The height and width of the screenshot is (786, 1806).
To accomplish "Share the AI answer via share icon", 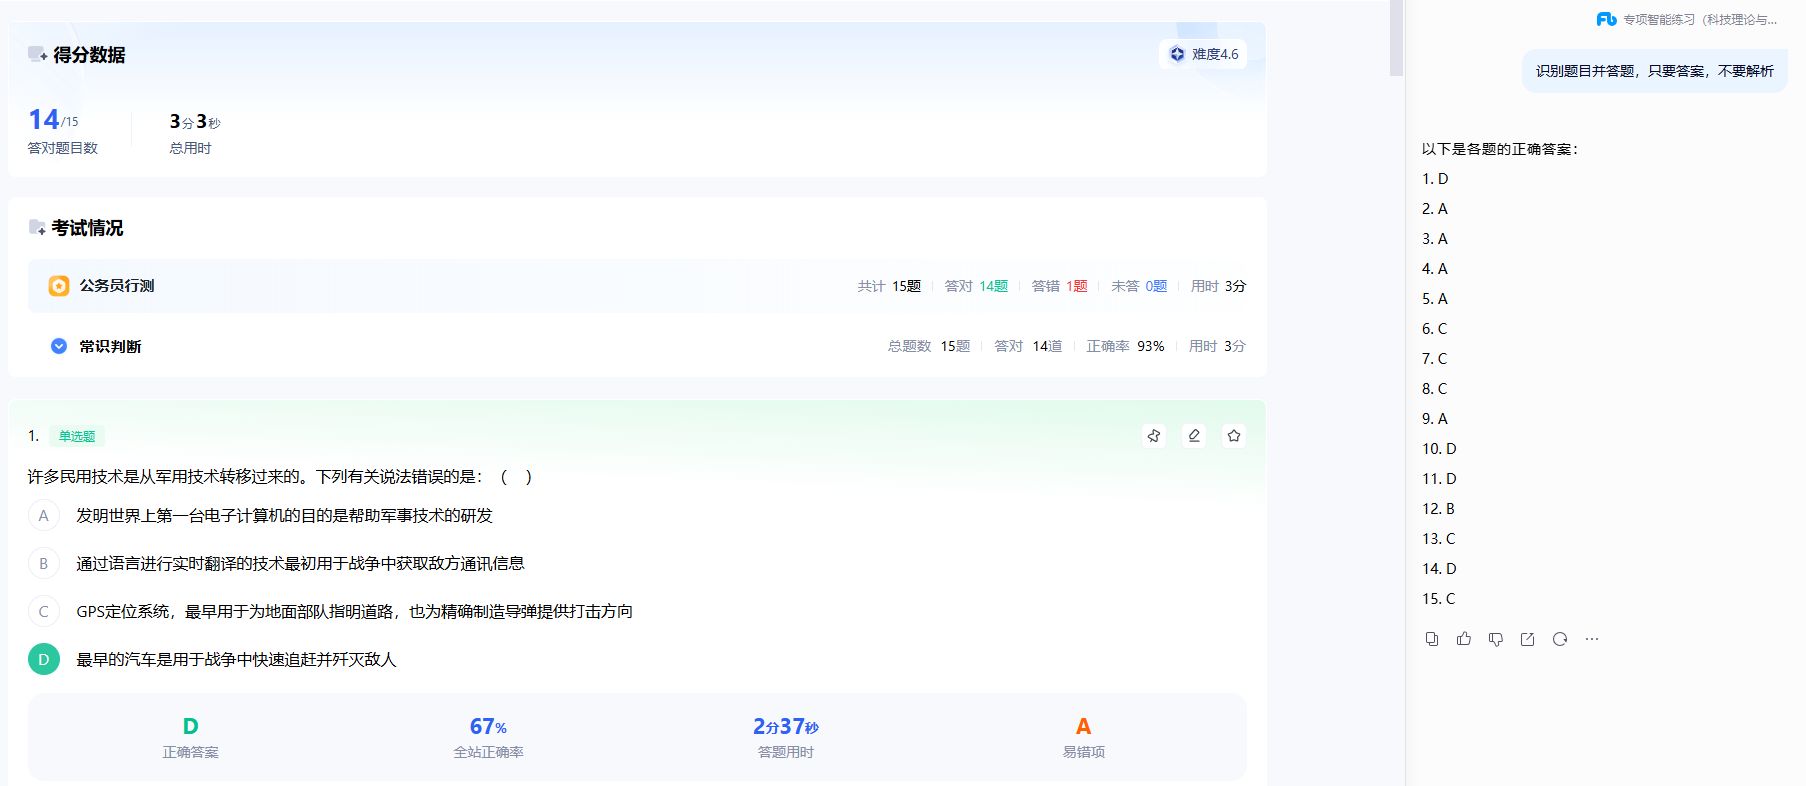I will 1528,639.
